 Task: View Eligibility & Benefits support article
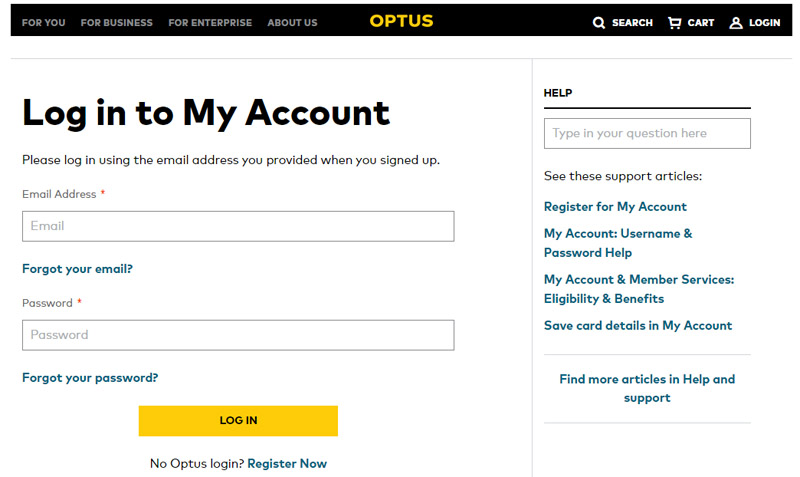point(639,289)
